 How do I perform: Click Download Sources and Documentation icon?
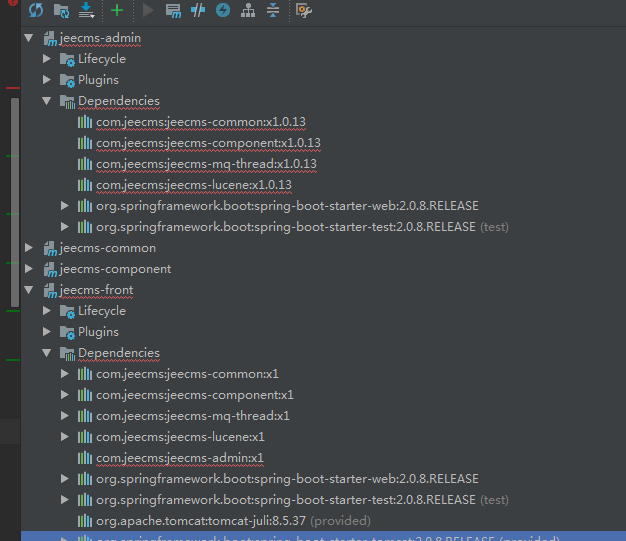[x=87, y=11]
